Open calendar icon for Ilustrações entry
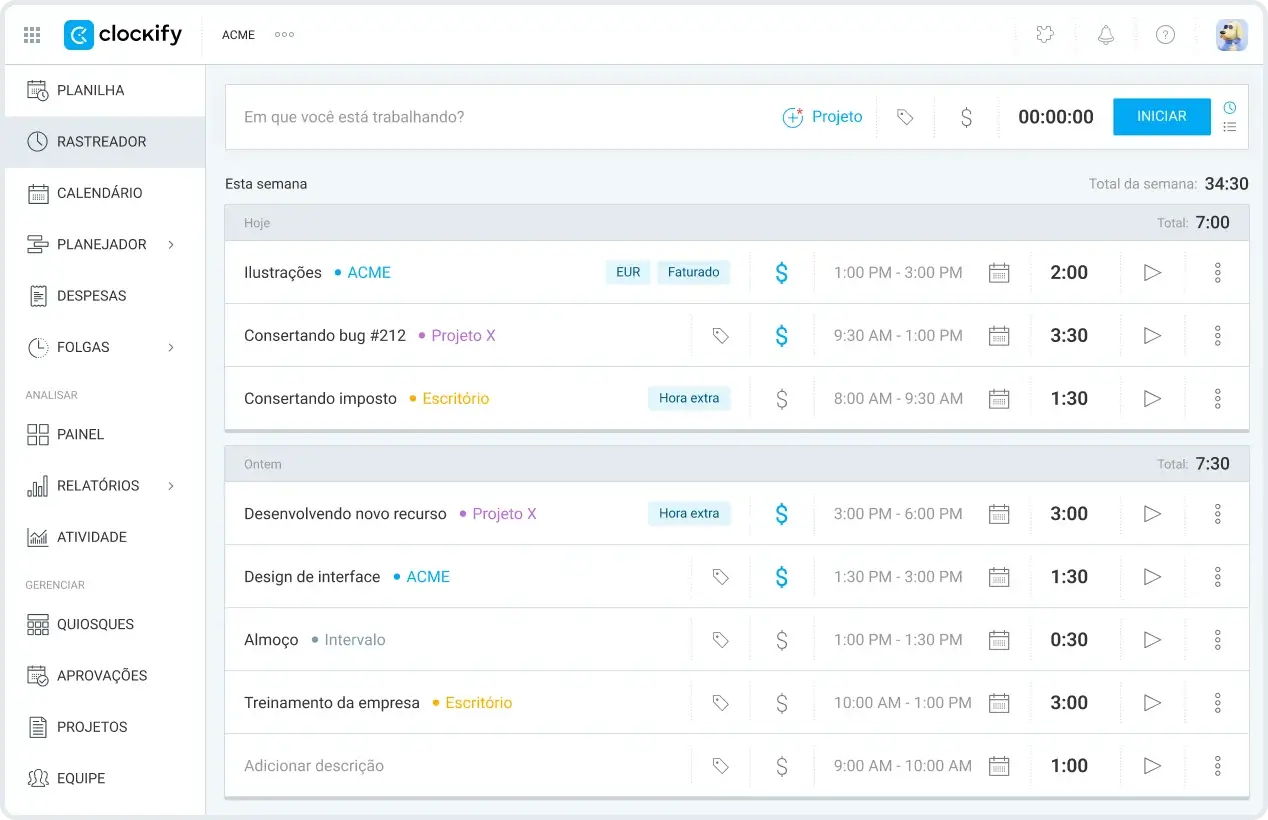This screenshot has width=1268, height=820. tap(999, 273)
